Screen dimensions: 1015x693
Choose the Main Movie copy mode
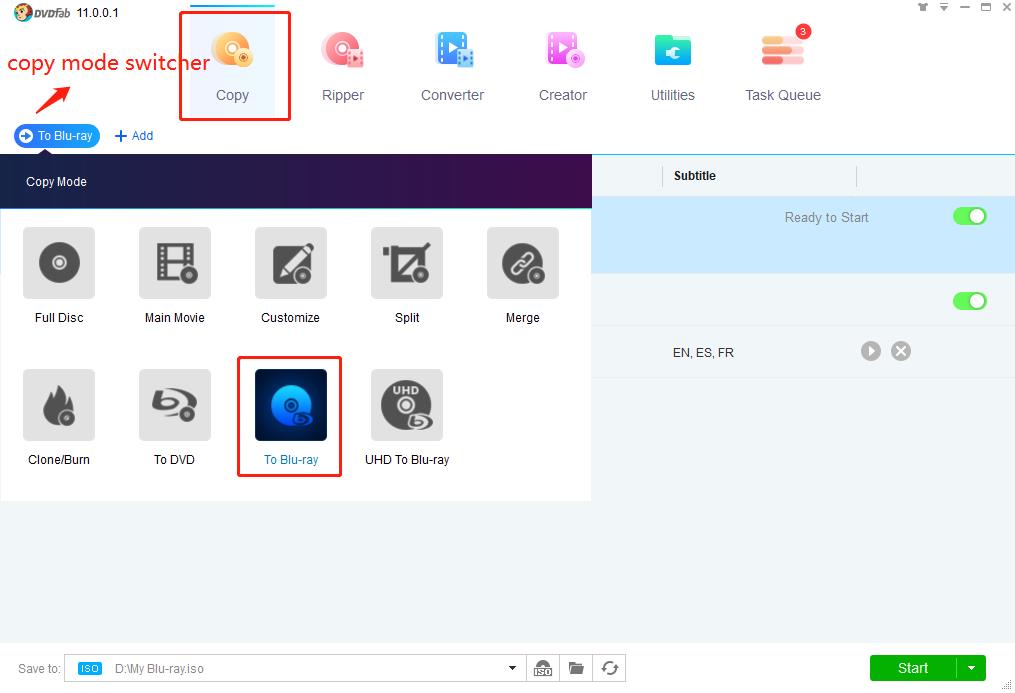[175, 276]
